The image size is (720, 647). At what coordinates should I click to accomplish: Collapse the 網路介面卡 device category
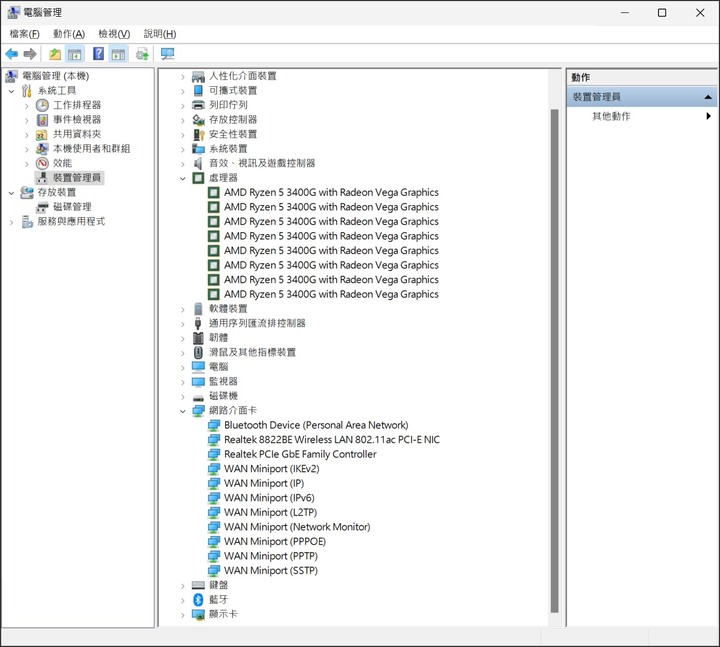(183, 411)
